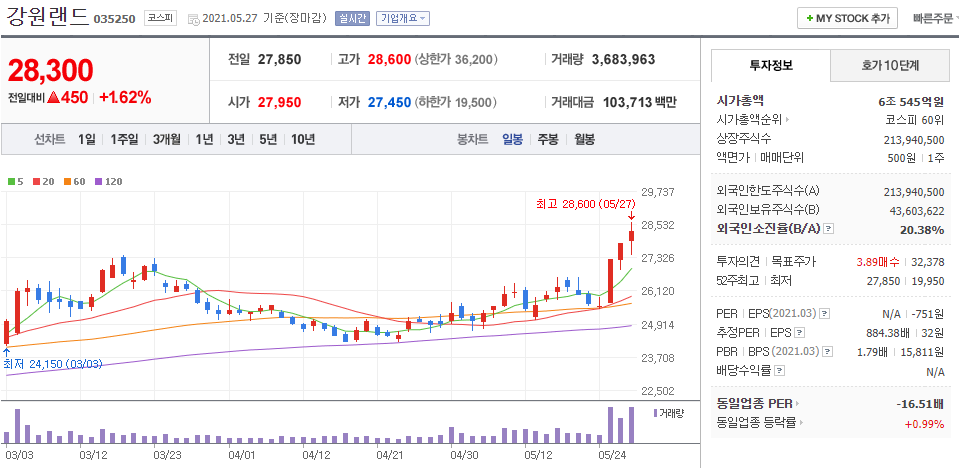
Task: Open the 빠른주문 dropdown
Action: 935,18
